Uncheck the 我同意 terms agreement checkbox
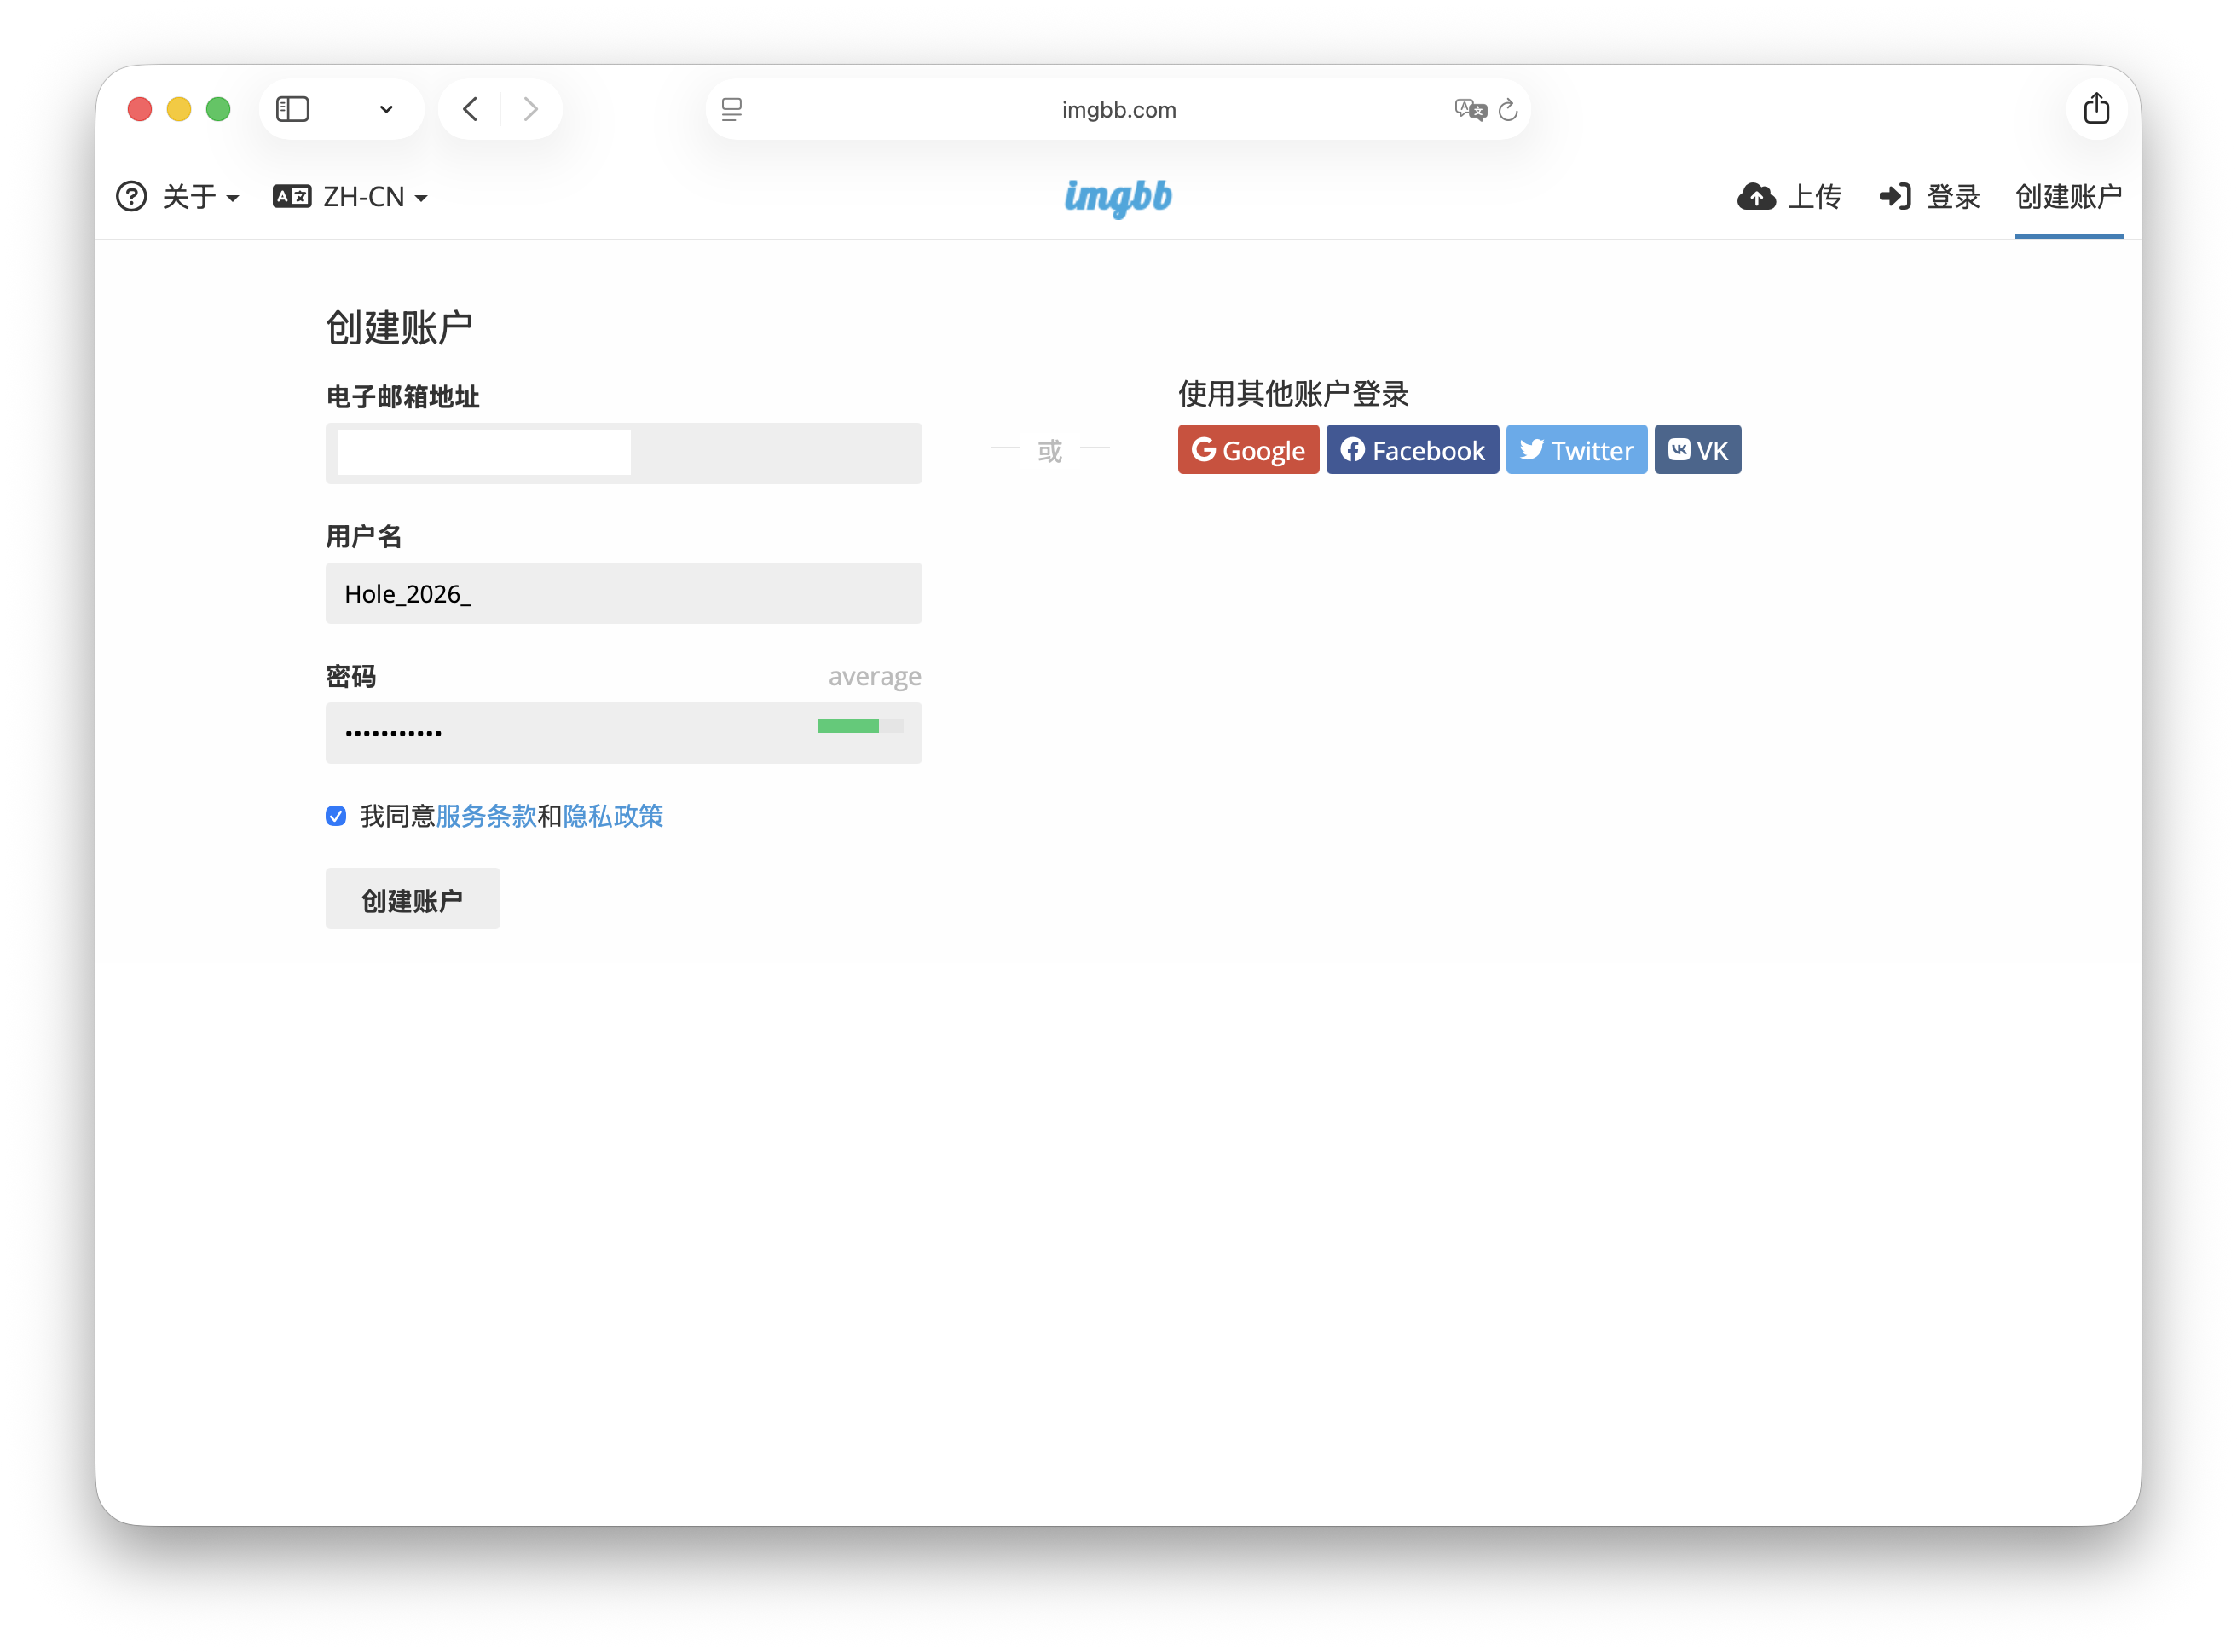Viewport: 2237px width, 1652px height. (x=335, y=816)
